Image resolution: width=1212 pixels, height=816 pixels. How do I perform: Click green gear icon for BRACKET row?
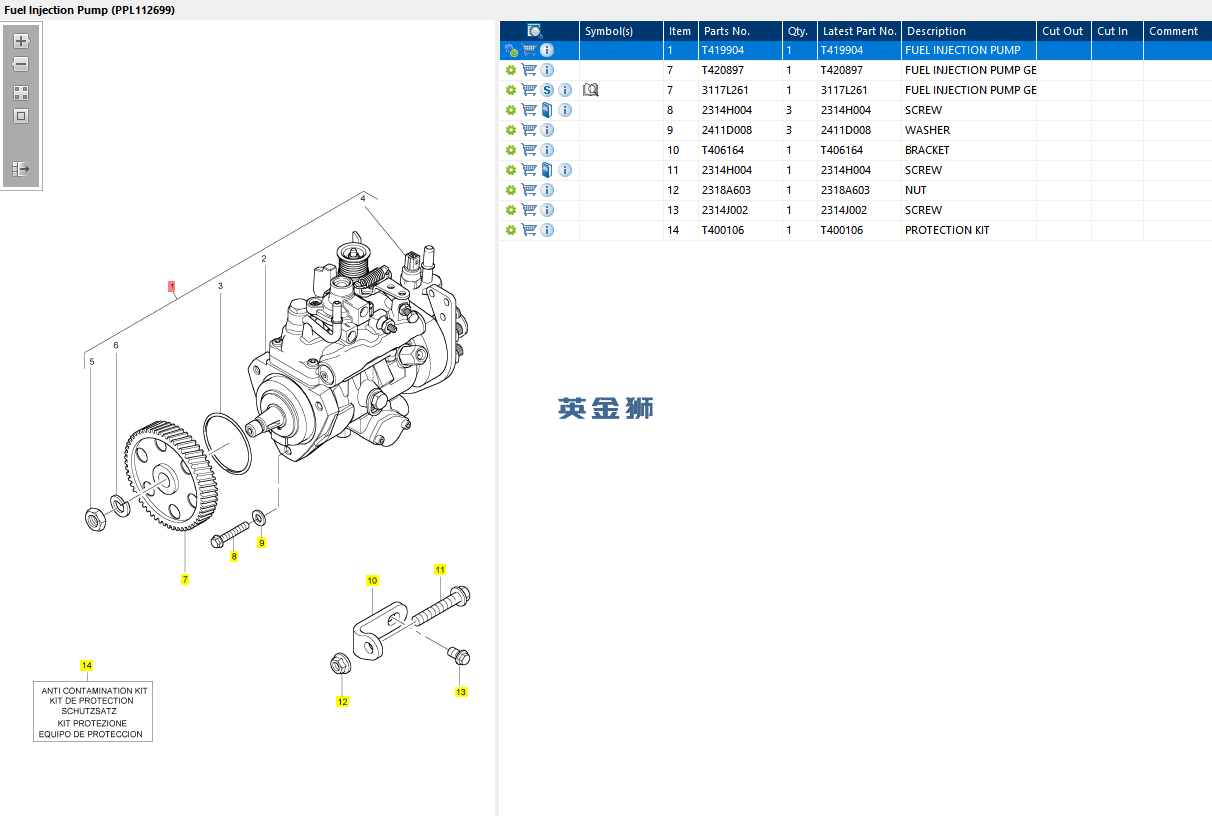511,150
